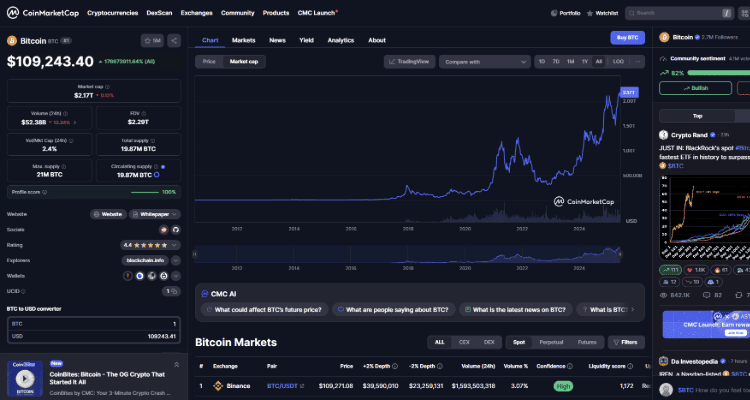
Task: Open the official Website button
Action: (108, 214)
